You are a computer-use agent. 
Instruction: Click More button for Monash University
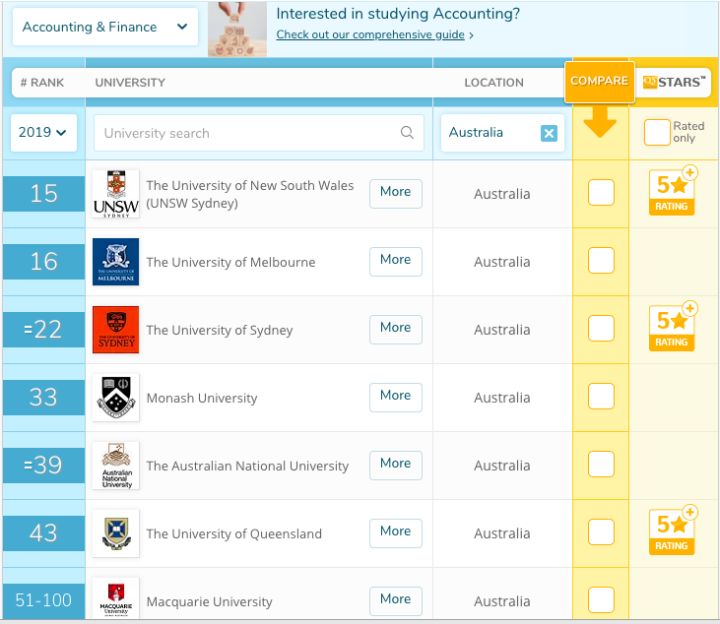(395, 396)
